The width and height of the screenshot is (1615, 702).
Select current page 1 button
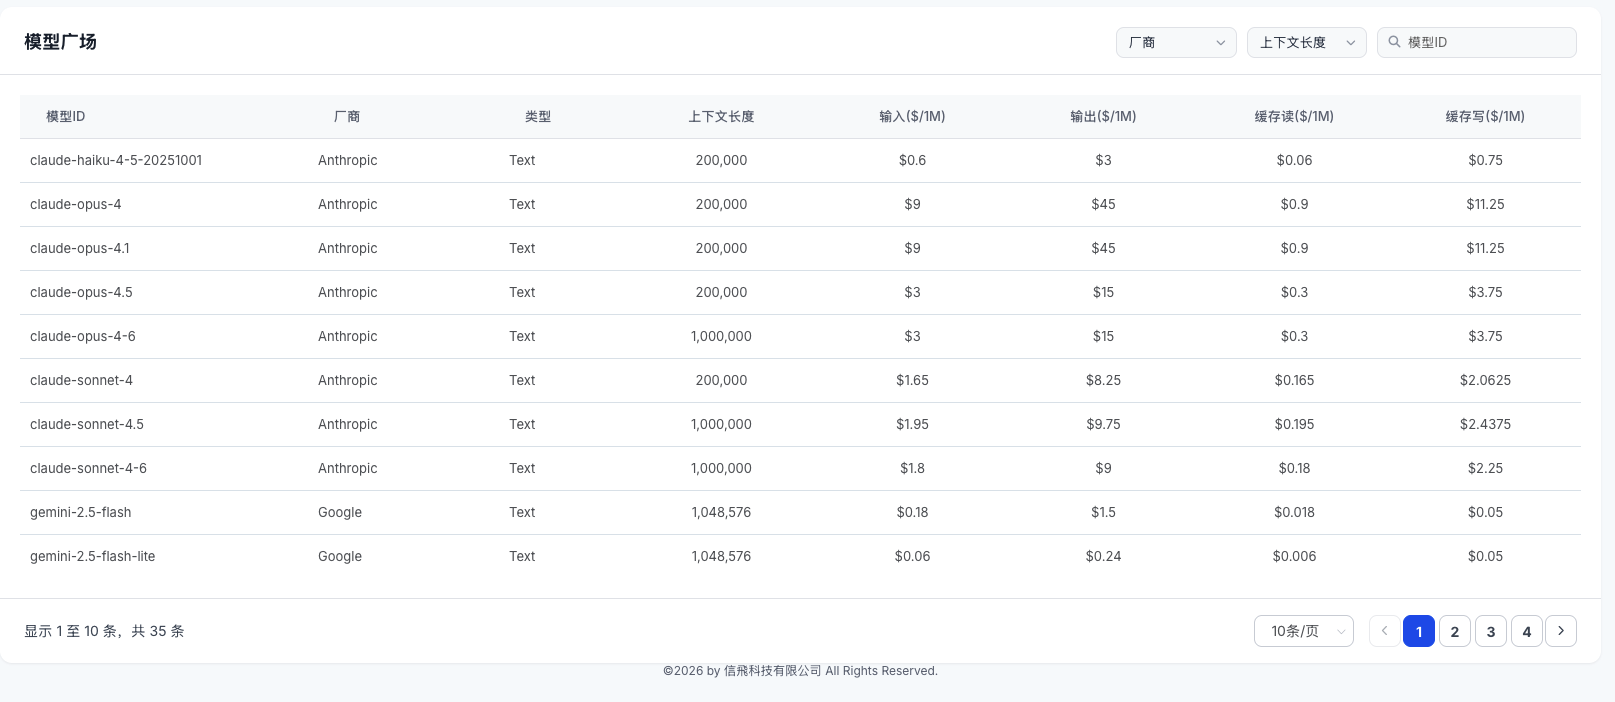point(1419,631)
